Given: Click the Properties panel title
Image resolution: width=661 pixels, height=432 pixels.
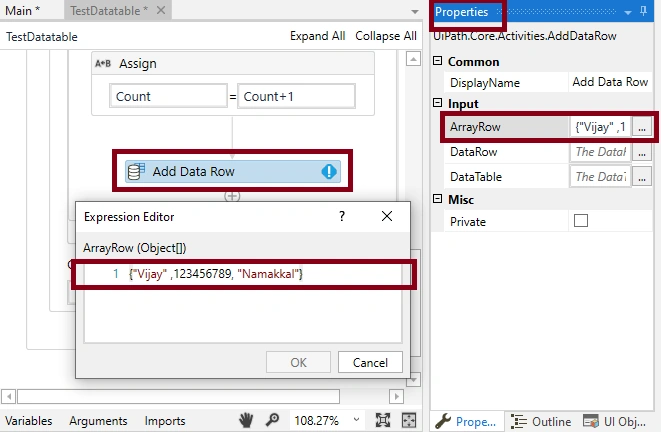Looking at the screenshot, I should pyautogui.click(x=462, y=12).
